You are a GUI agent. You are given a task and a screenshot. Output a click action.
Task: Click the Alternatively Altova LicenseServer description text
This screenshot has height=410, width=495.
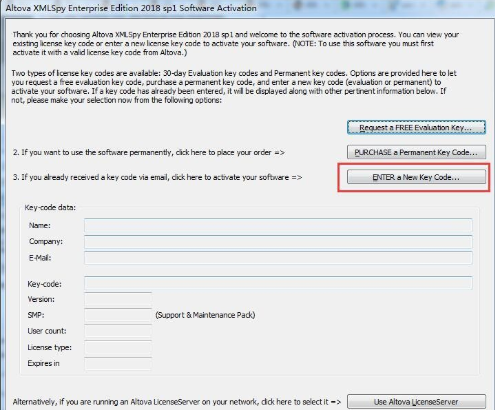point(177,402)
